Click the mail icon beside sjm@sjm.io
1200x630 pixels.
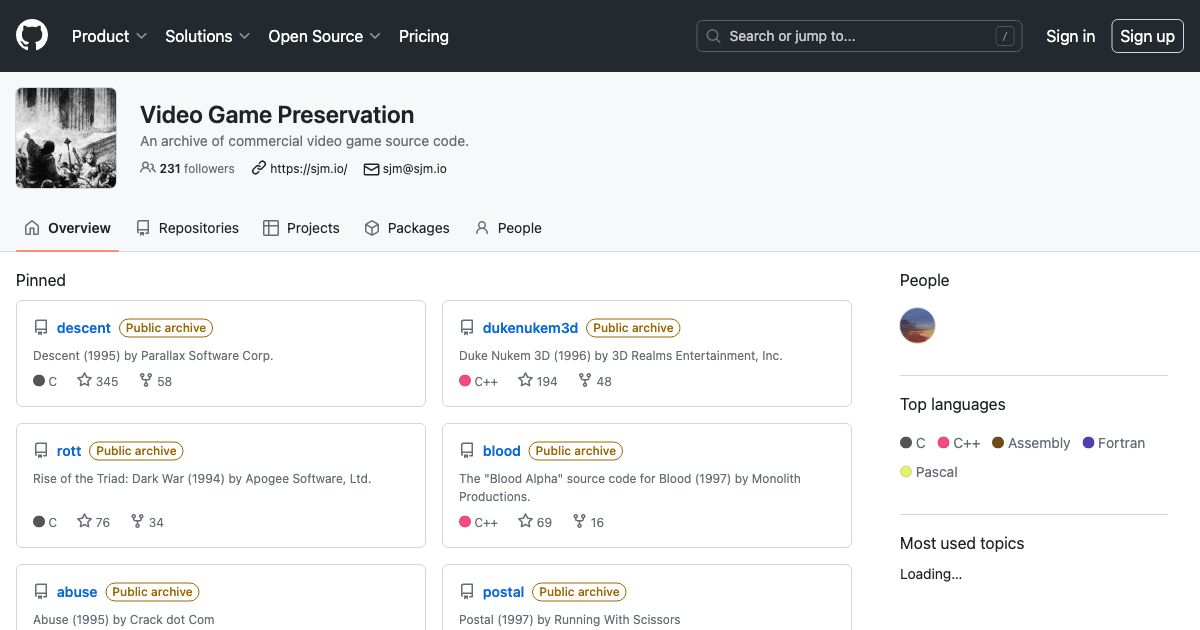tap(371, 168)
